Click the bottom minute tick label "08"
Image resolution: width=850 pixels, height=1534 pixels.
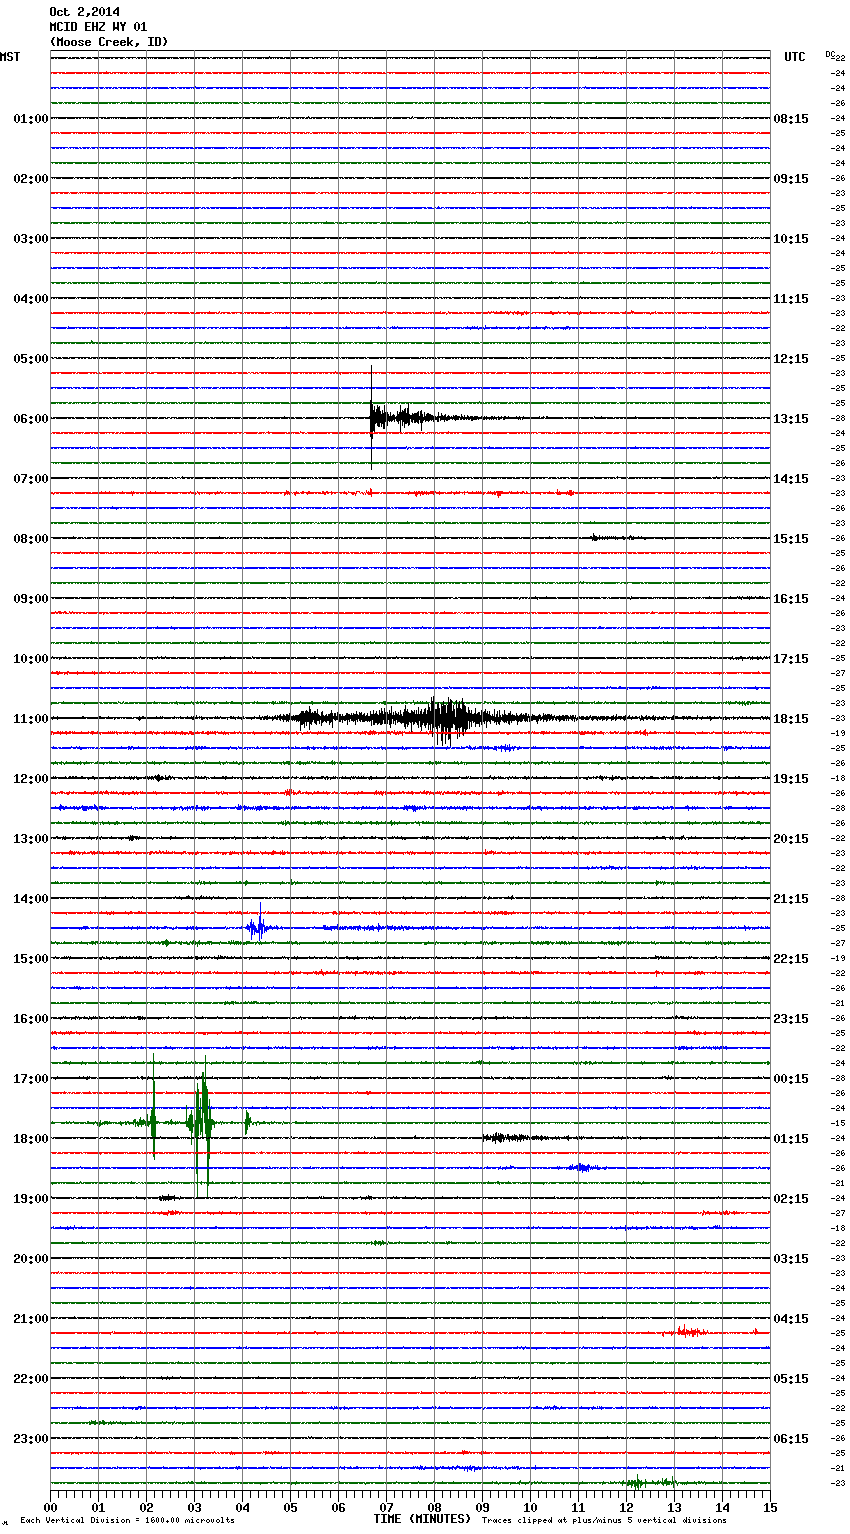(x=434, y=1507)
